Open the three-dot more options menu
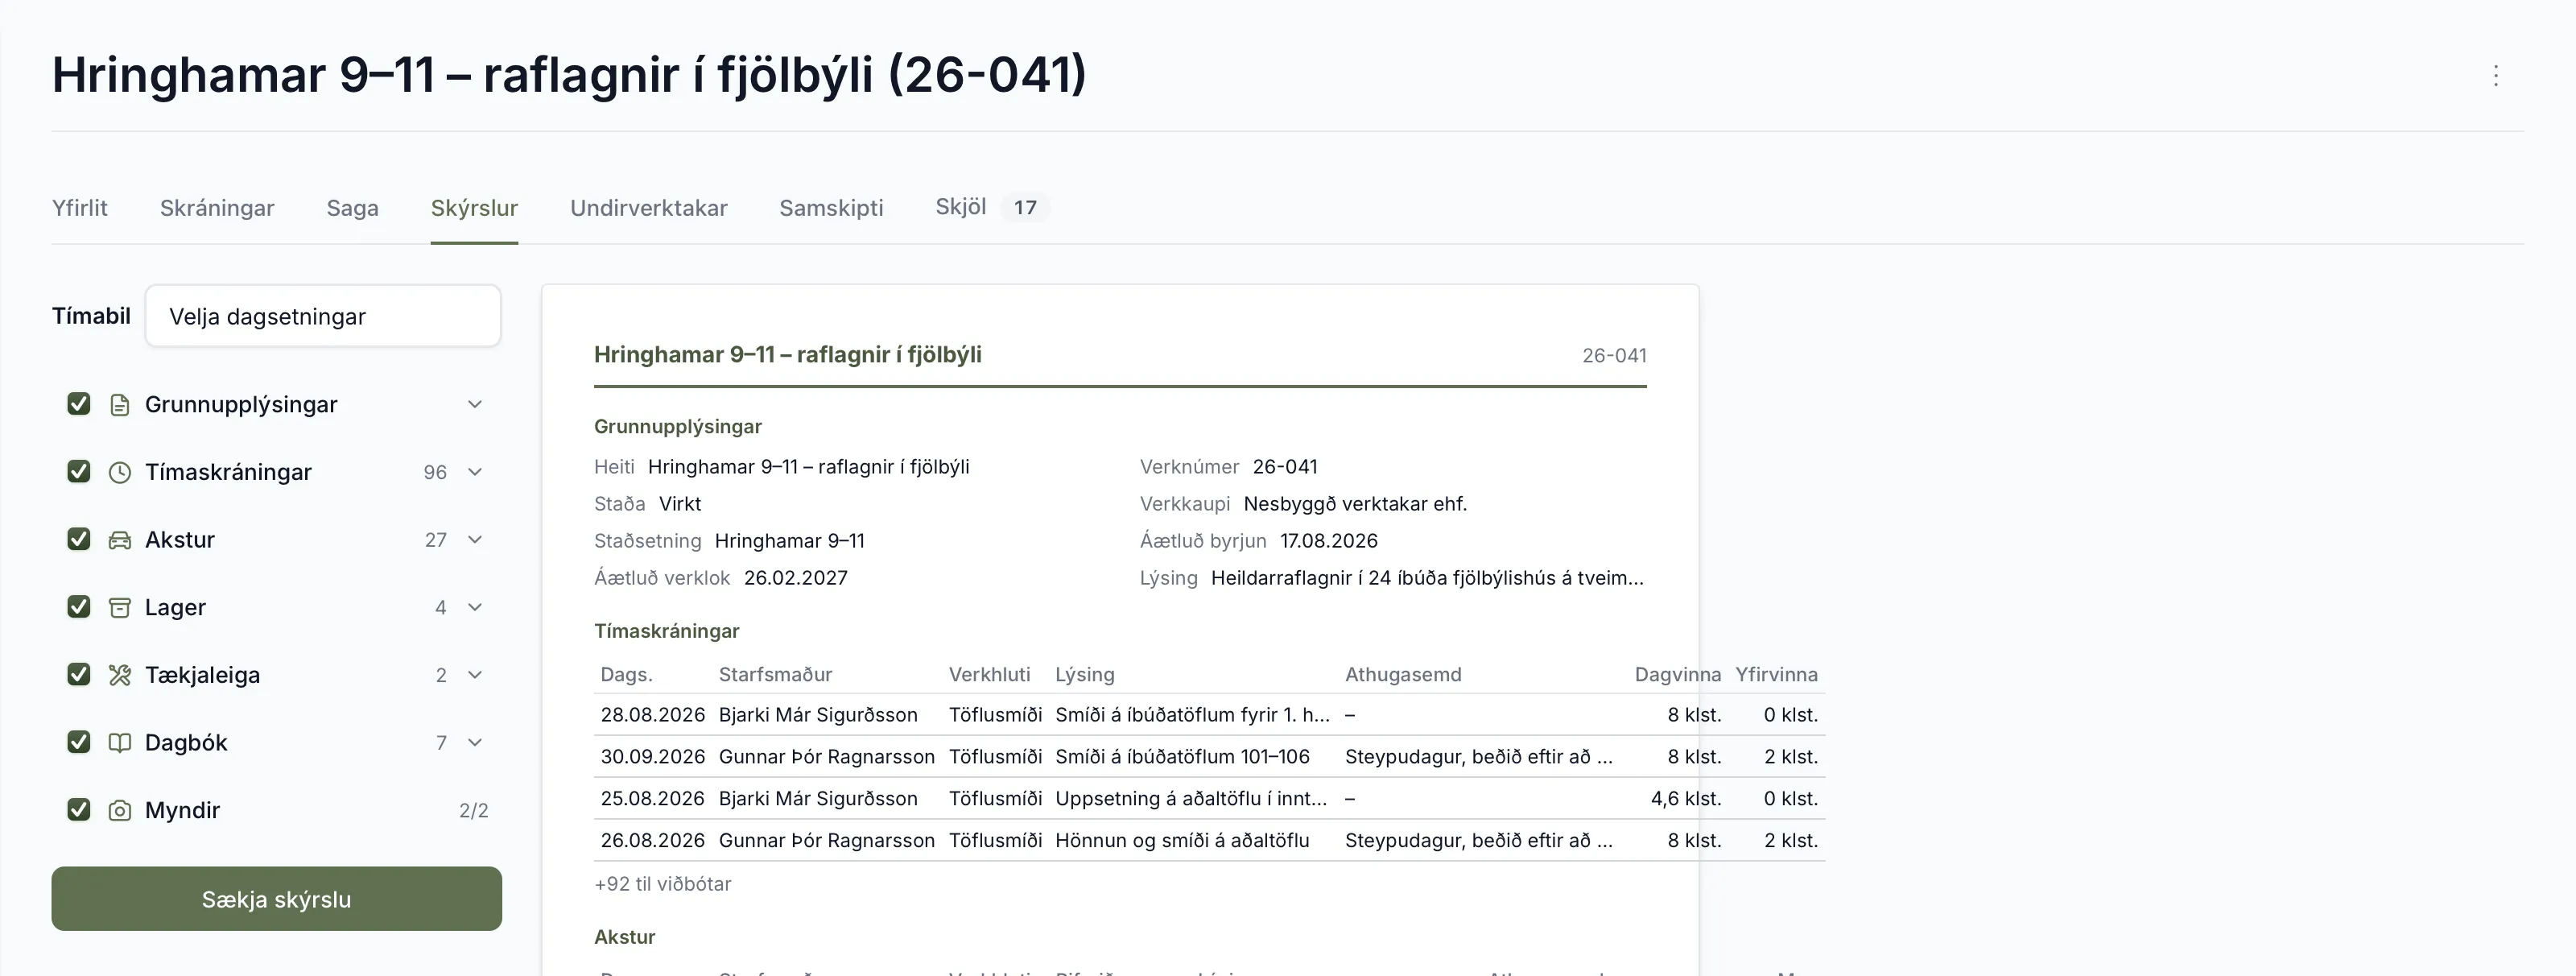This screenshot has width=2576, height=976. 2495,76
